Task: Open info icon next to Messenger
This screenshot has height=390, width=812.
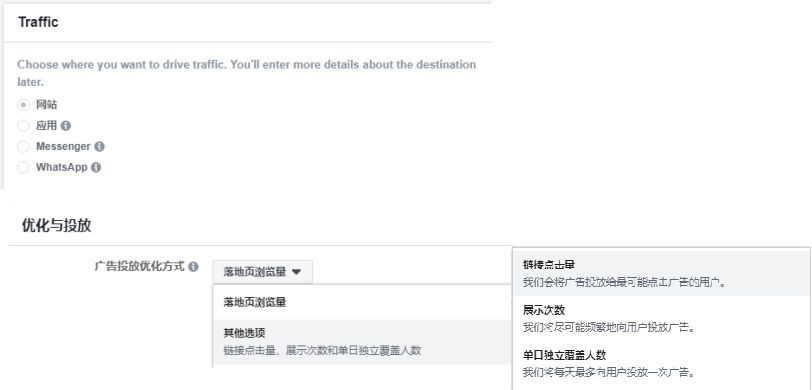Action: [x=99, y=147]
